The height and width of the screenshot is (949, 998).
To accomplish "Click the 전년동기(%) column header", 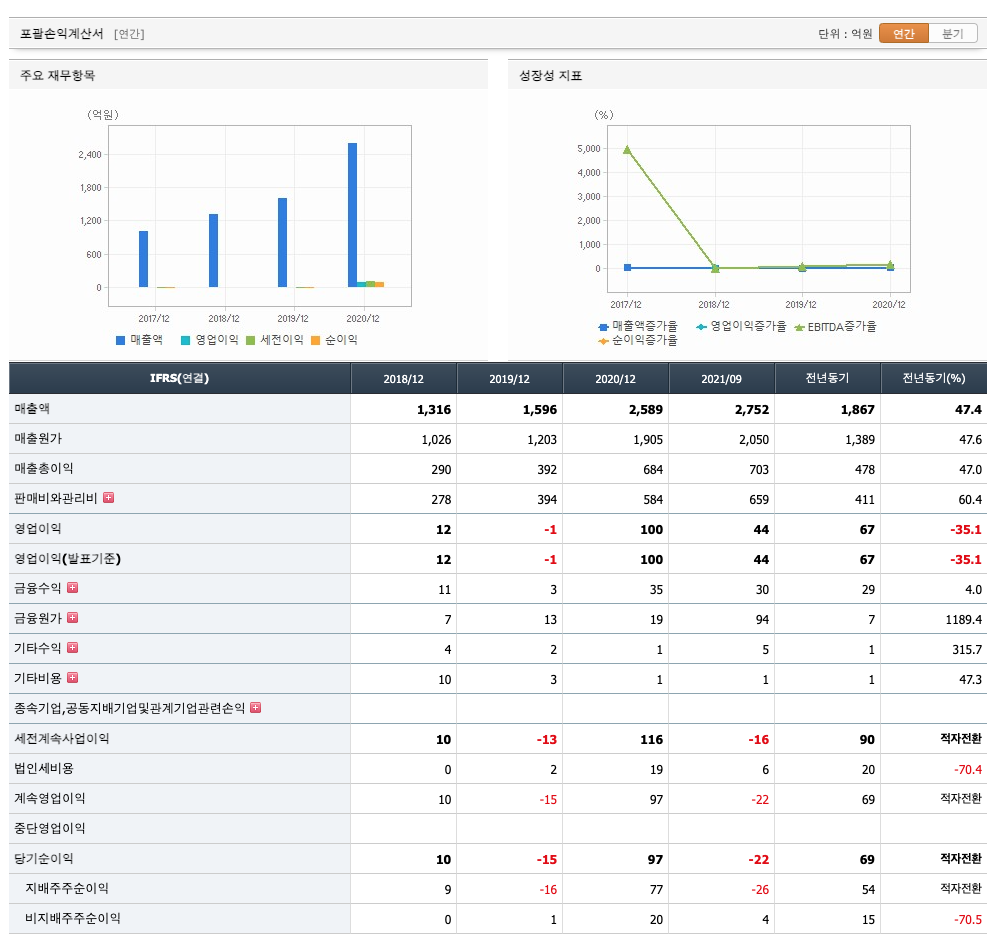I will 934,378.
